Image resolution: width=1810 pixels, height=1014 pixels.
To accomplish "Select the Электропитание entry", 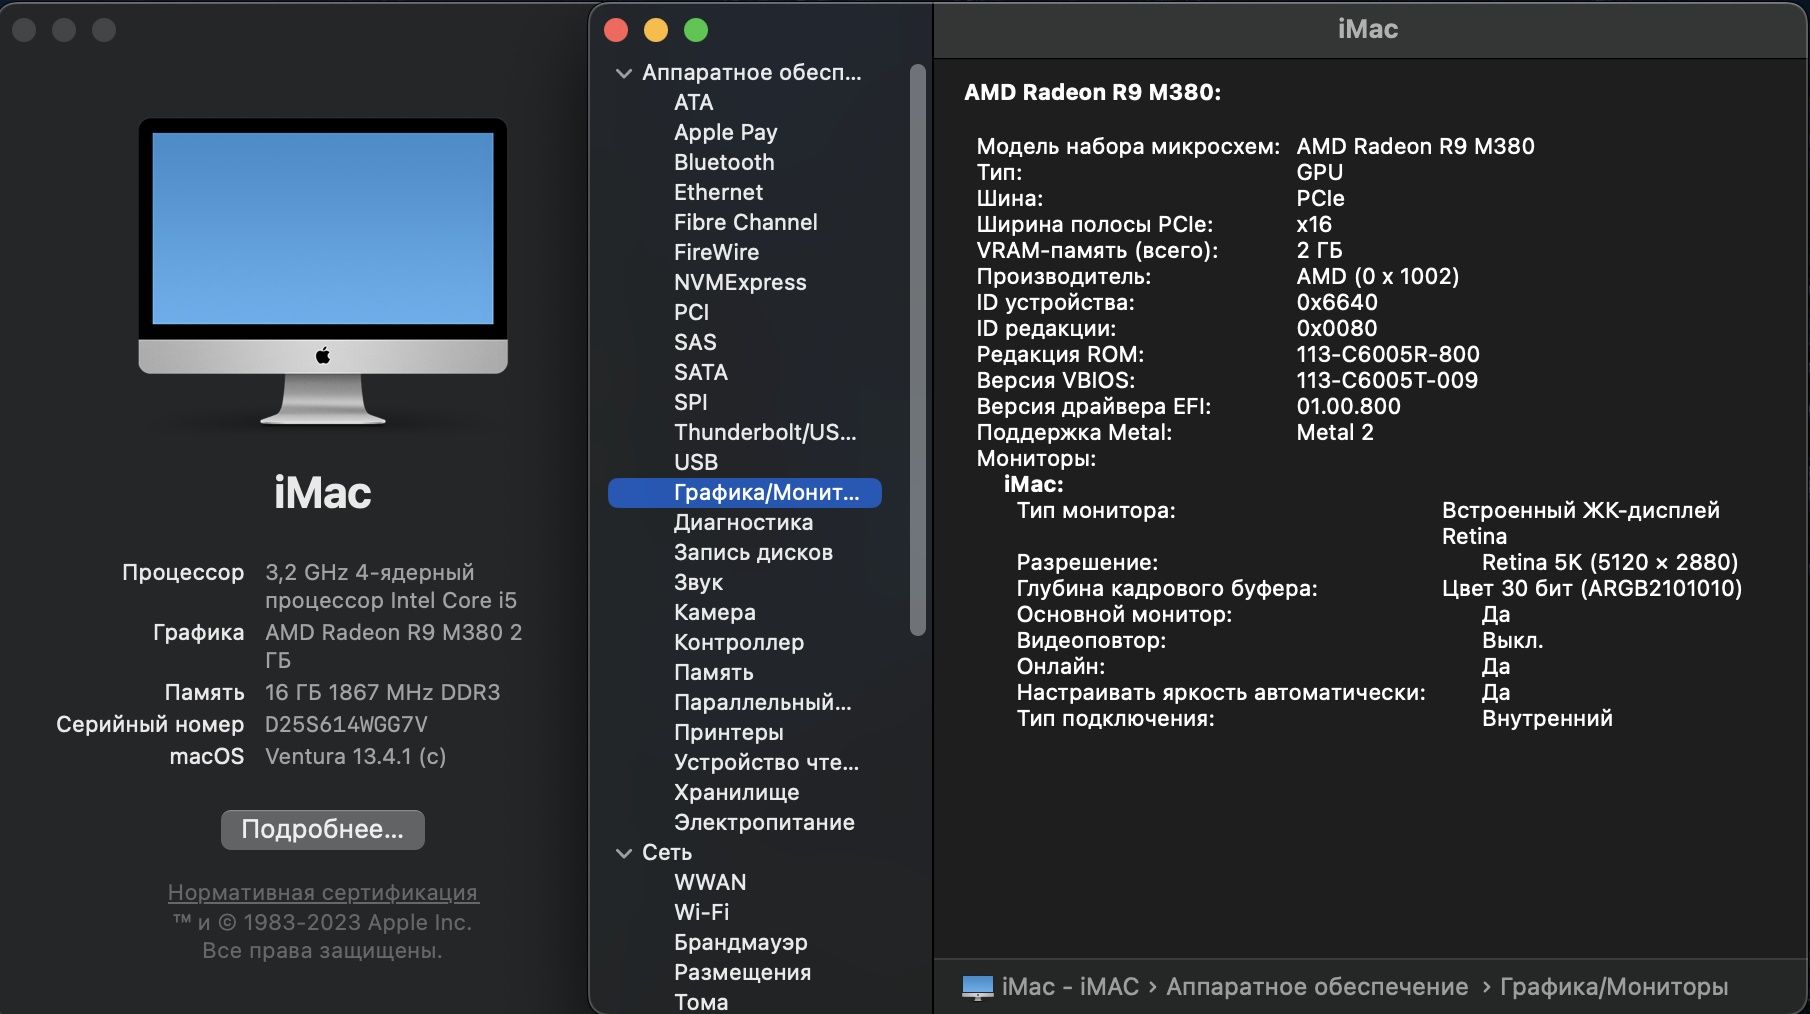I will (x=764, y=822).
